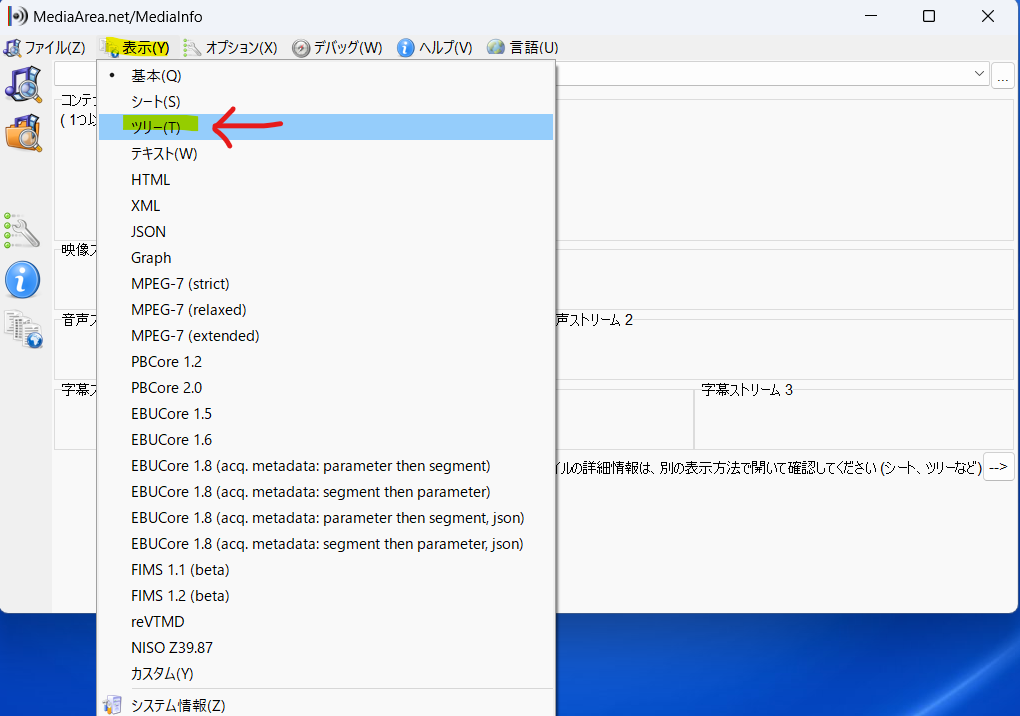Select 基本(Q) view option
The width and height of the screenshot is (1020, 716).
(x=326, y=75)
